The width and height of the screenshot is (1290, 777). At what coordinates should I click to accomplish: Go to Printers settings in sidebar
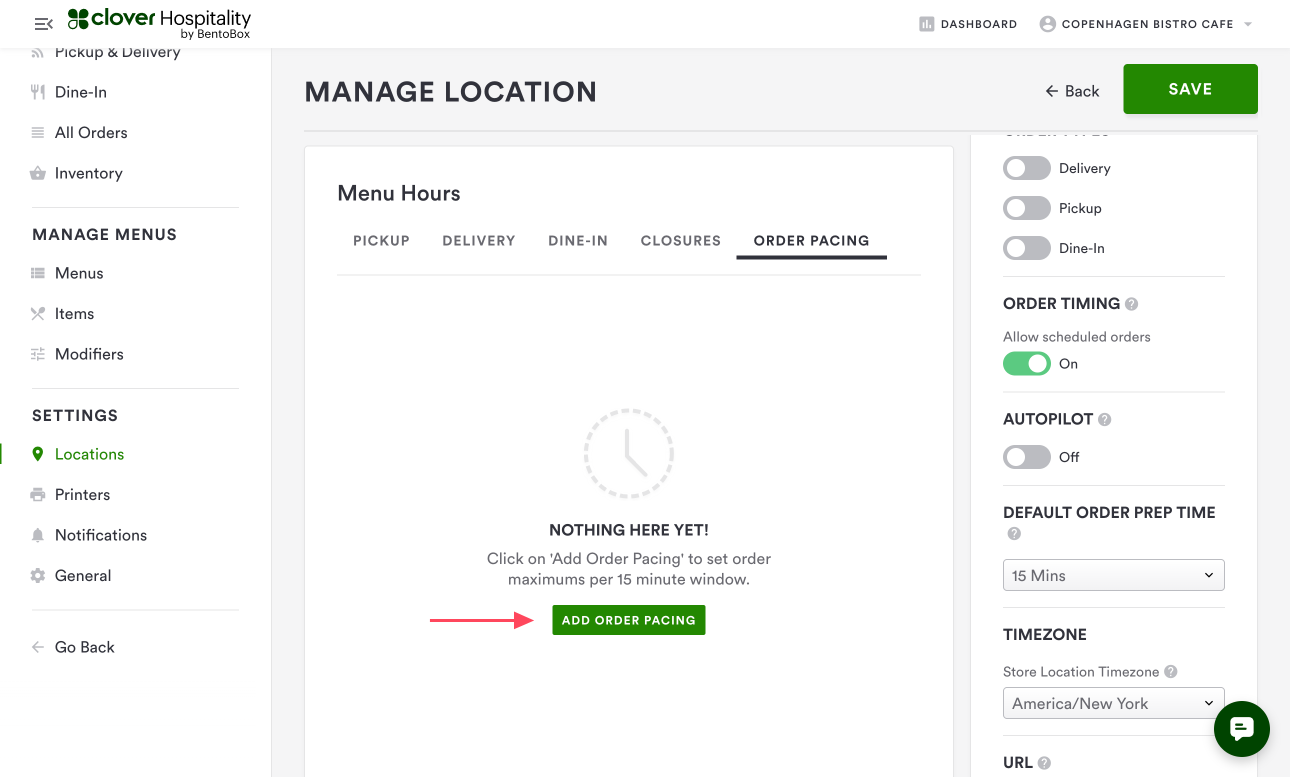82,495
